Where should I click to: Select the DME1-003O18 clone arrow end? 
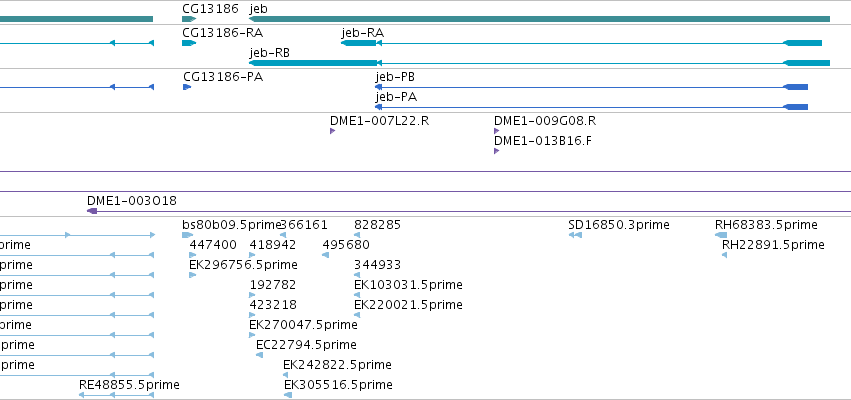92,211
